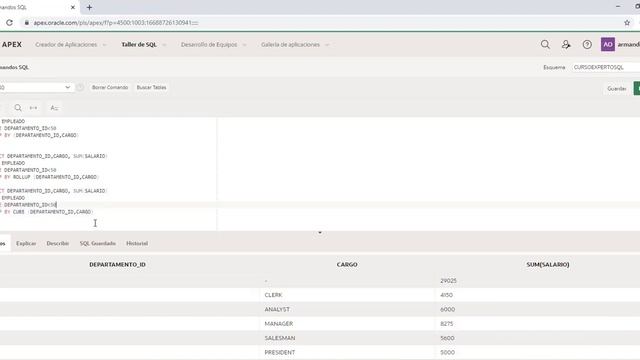Image resolution: width=640 pixels, height=360 pixels.
Task: Bookmark this page with the star icon
Action: 627,23
